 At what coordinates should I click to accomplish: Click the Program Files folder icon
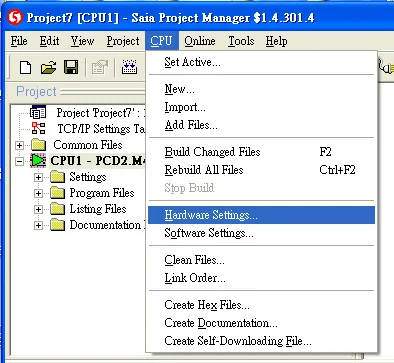(57, 193)
